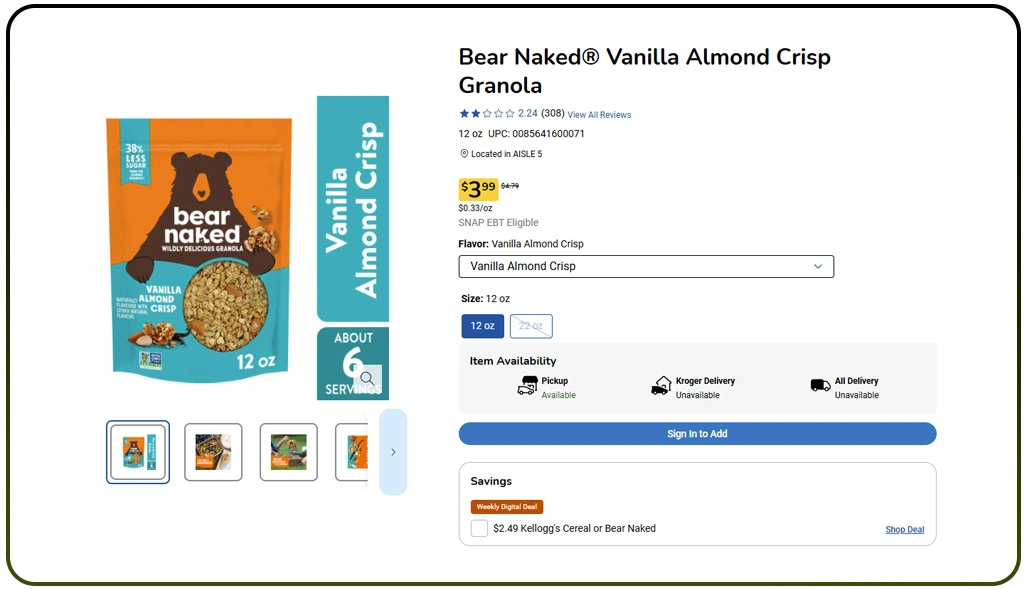1026x589 pixels.
Task: Click the All Delivery truck icon
Action: pyautogui.click(x=820, y=386)
